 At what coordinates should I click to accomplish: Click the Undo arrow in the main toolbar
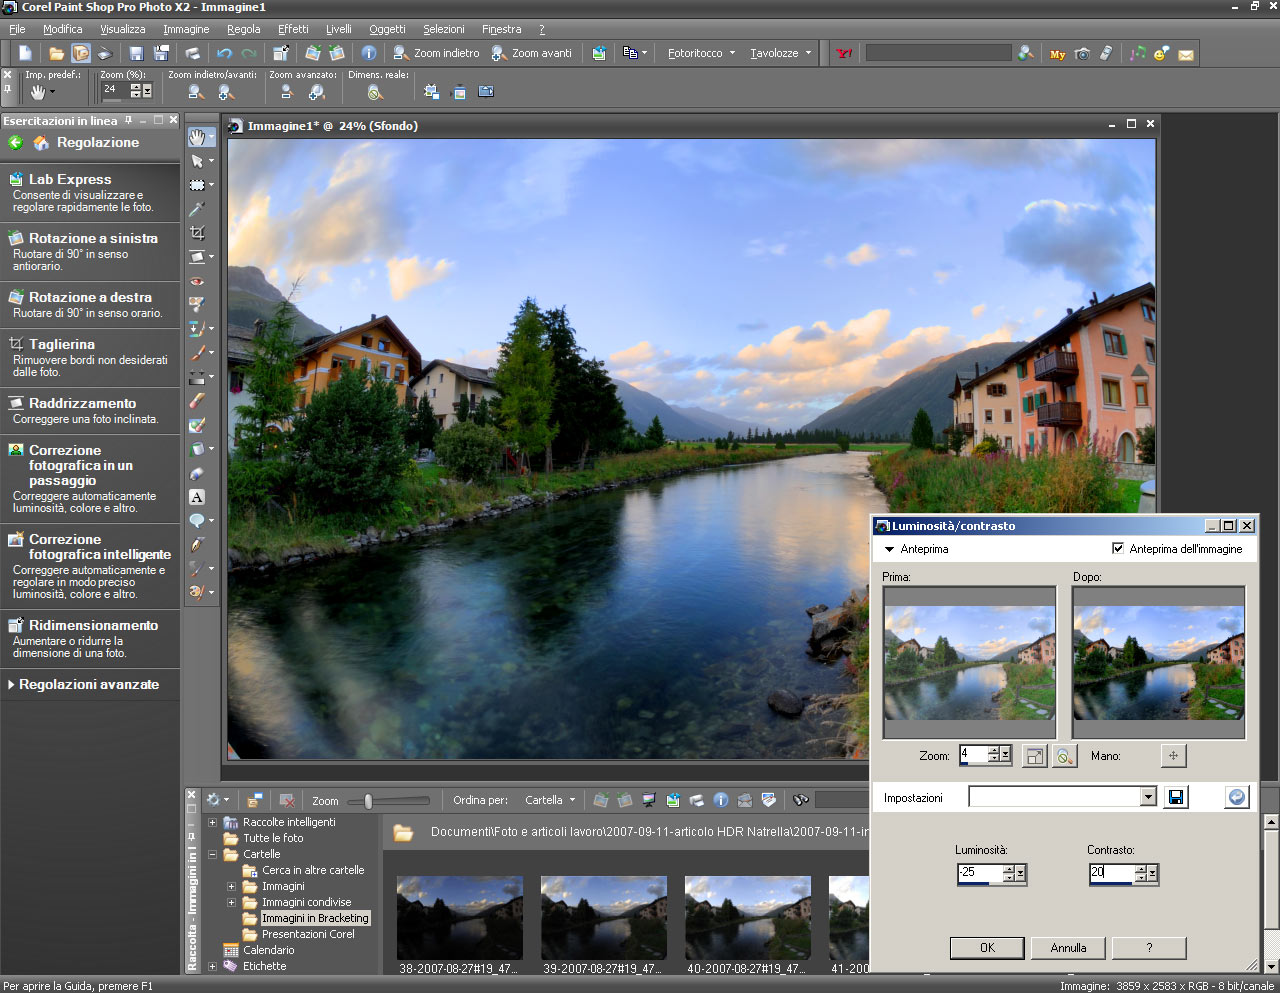224,53
